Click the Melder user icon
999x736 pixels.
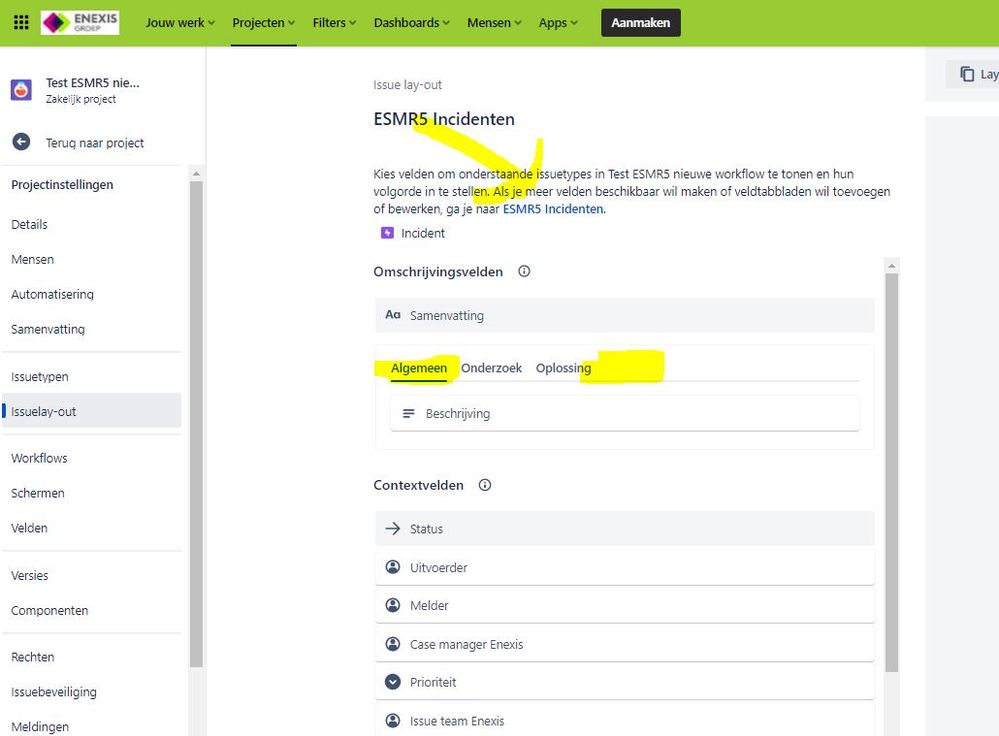[x=393, y=605]
